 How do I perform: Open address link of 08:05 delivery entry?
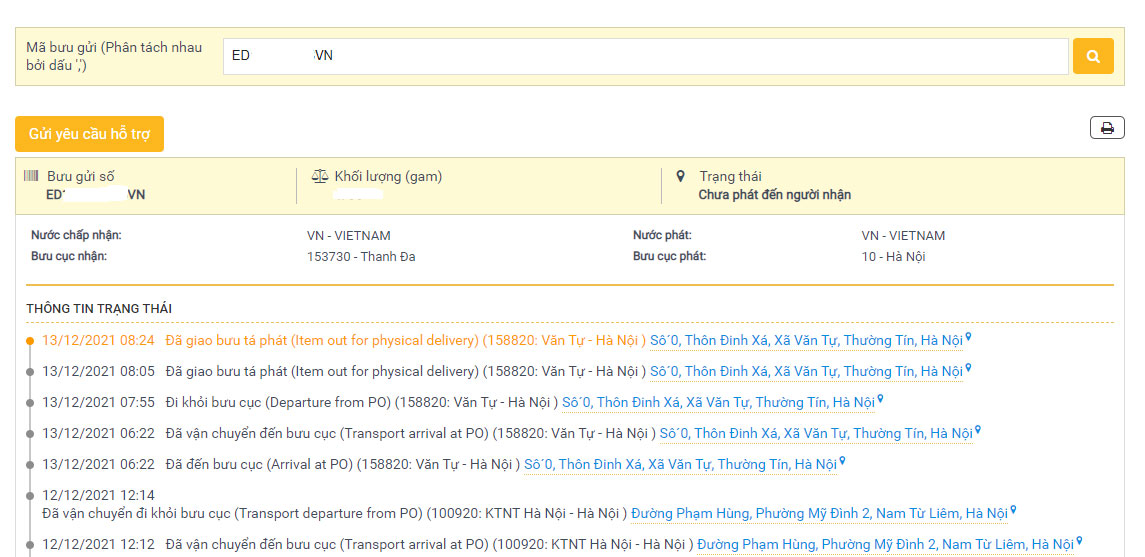[806, 372]
